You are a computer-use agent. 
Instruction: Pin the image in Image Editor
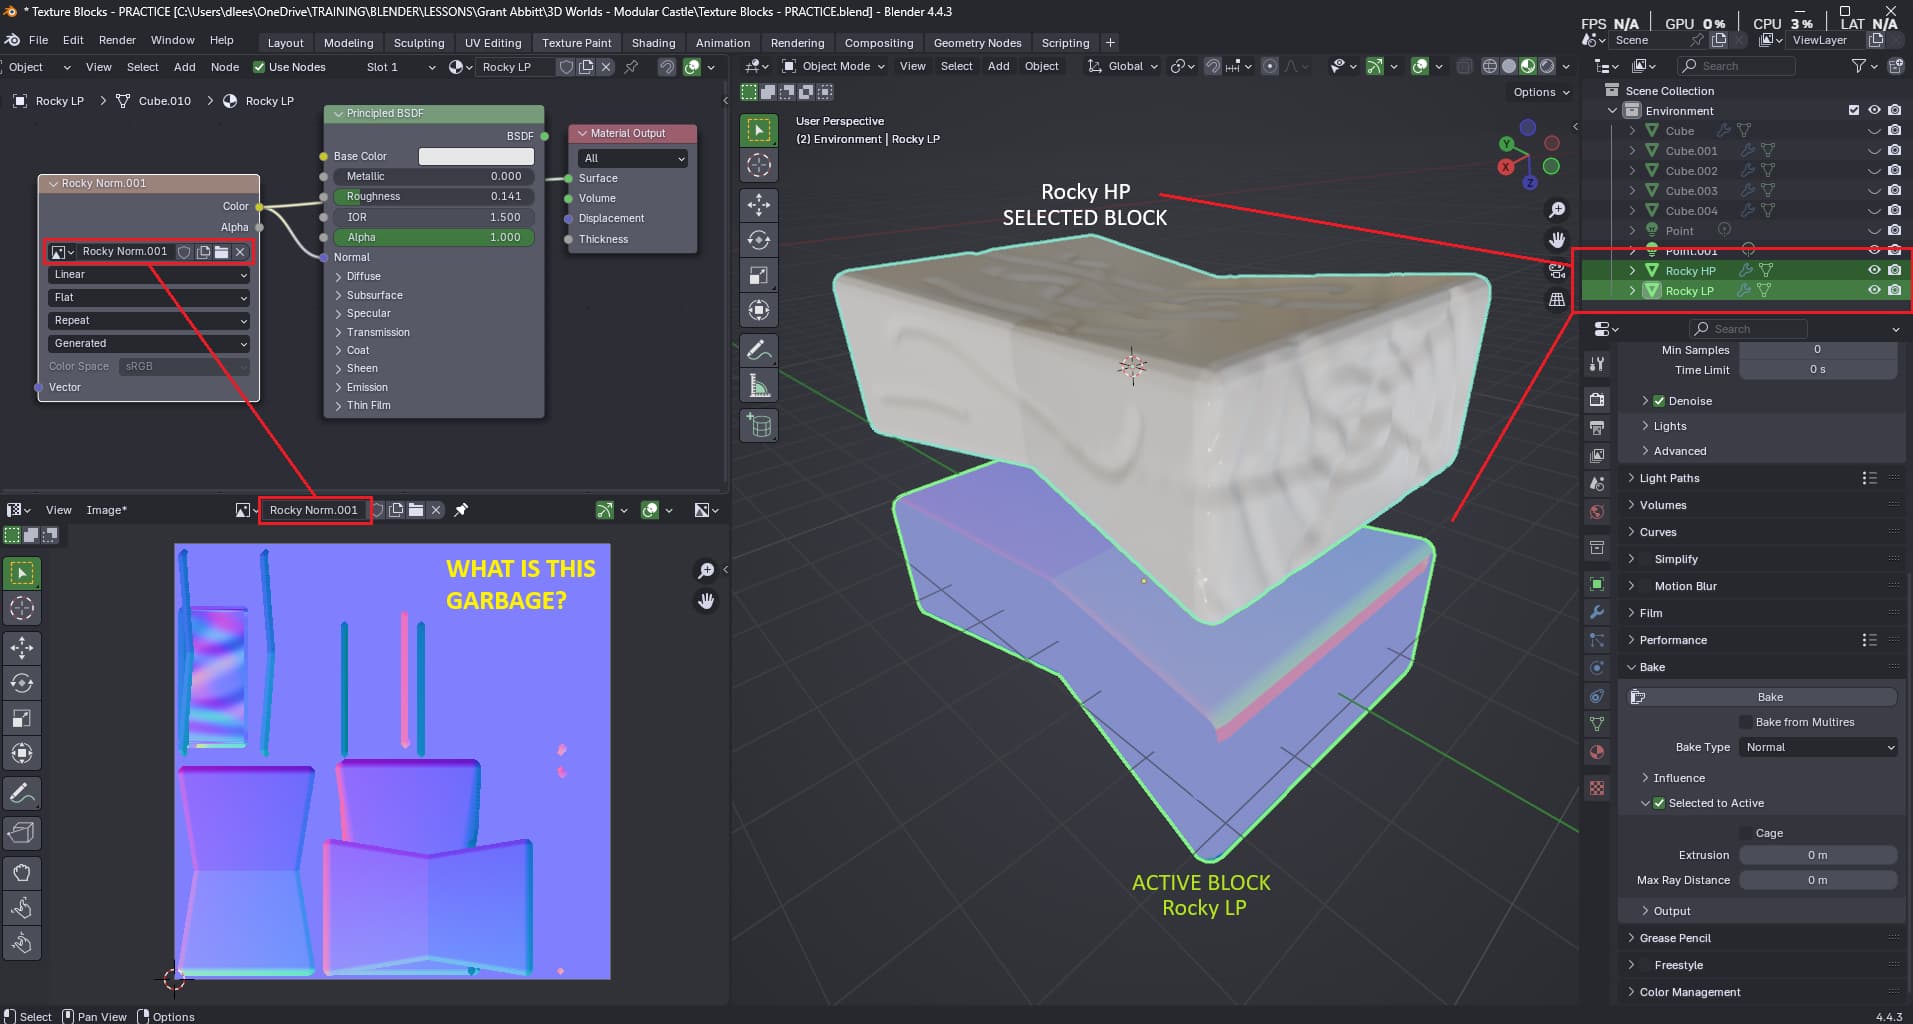461,510
